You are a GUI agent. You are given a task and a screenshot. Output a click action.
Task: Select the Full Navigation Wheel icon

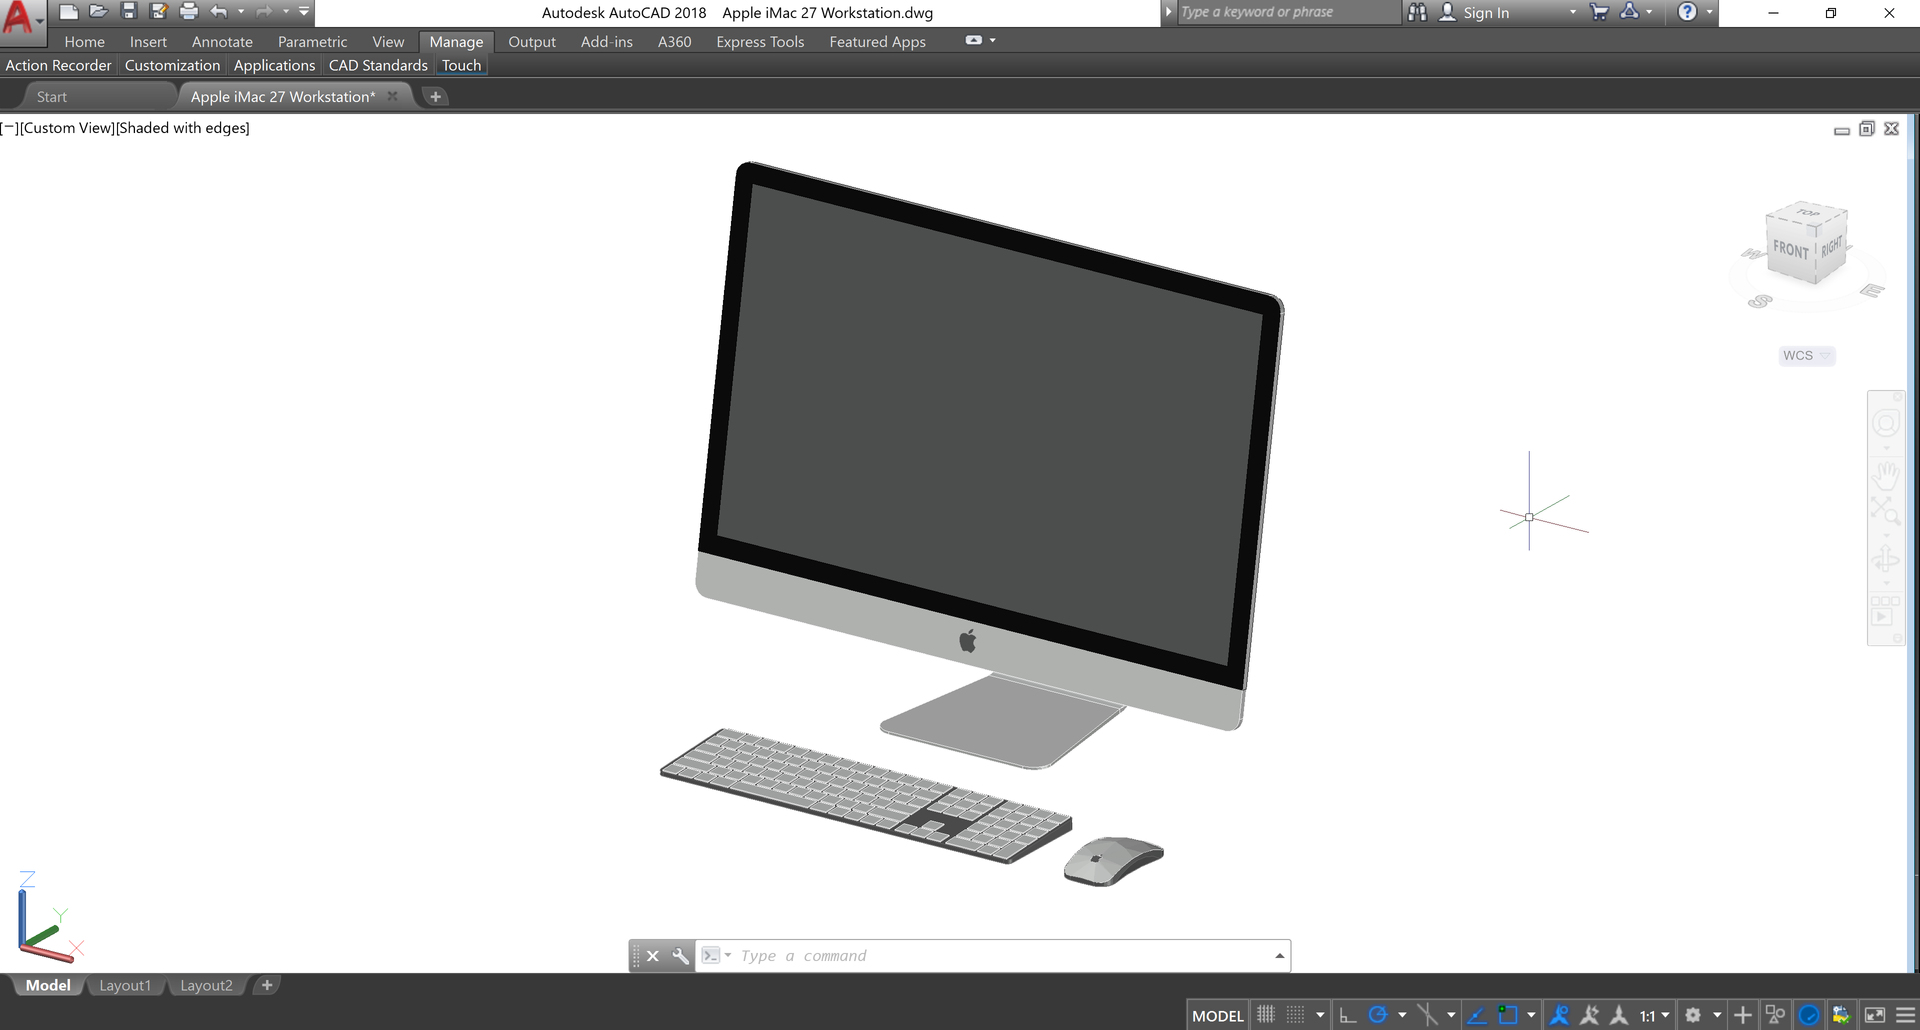[x=1886, y=424]
